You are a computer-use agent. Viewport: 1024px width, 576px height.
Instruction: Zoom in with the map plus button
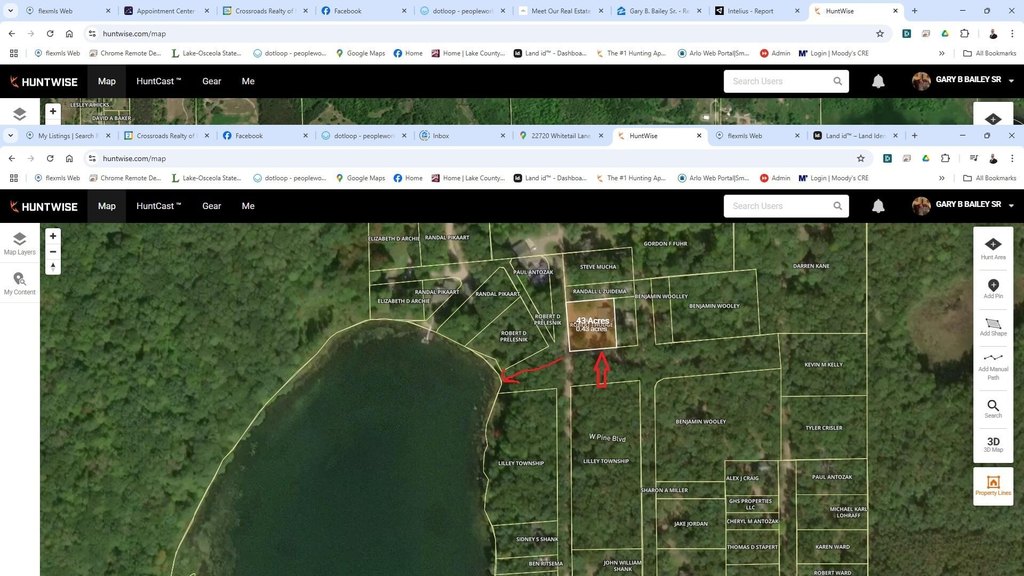point(53,237)
